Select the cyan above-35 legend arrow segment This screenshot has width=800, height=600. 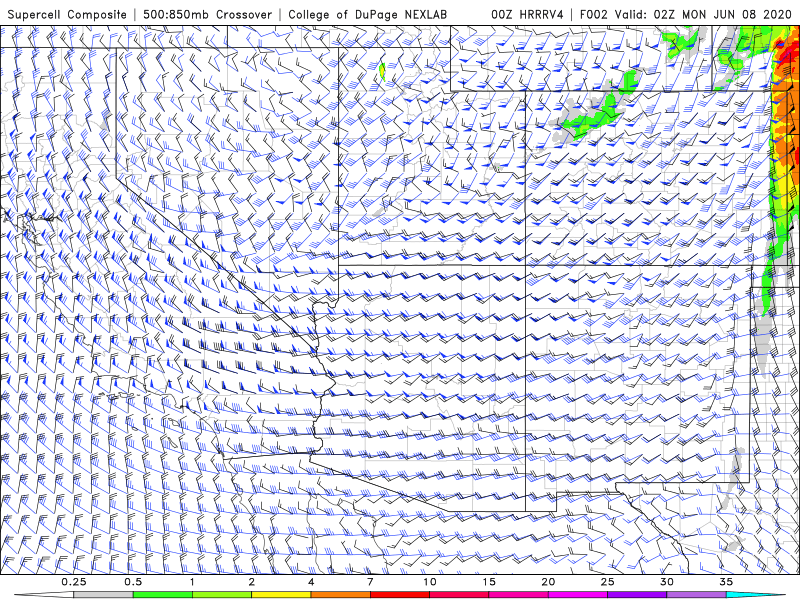coord(755,595)
